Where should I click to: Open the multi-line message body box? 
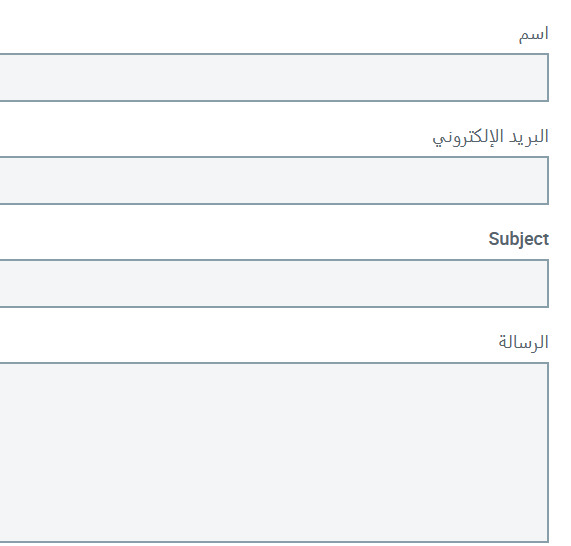[x=274, y=452]
